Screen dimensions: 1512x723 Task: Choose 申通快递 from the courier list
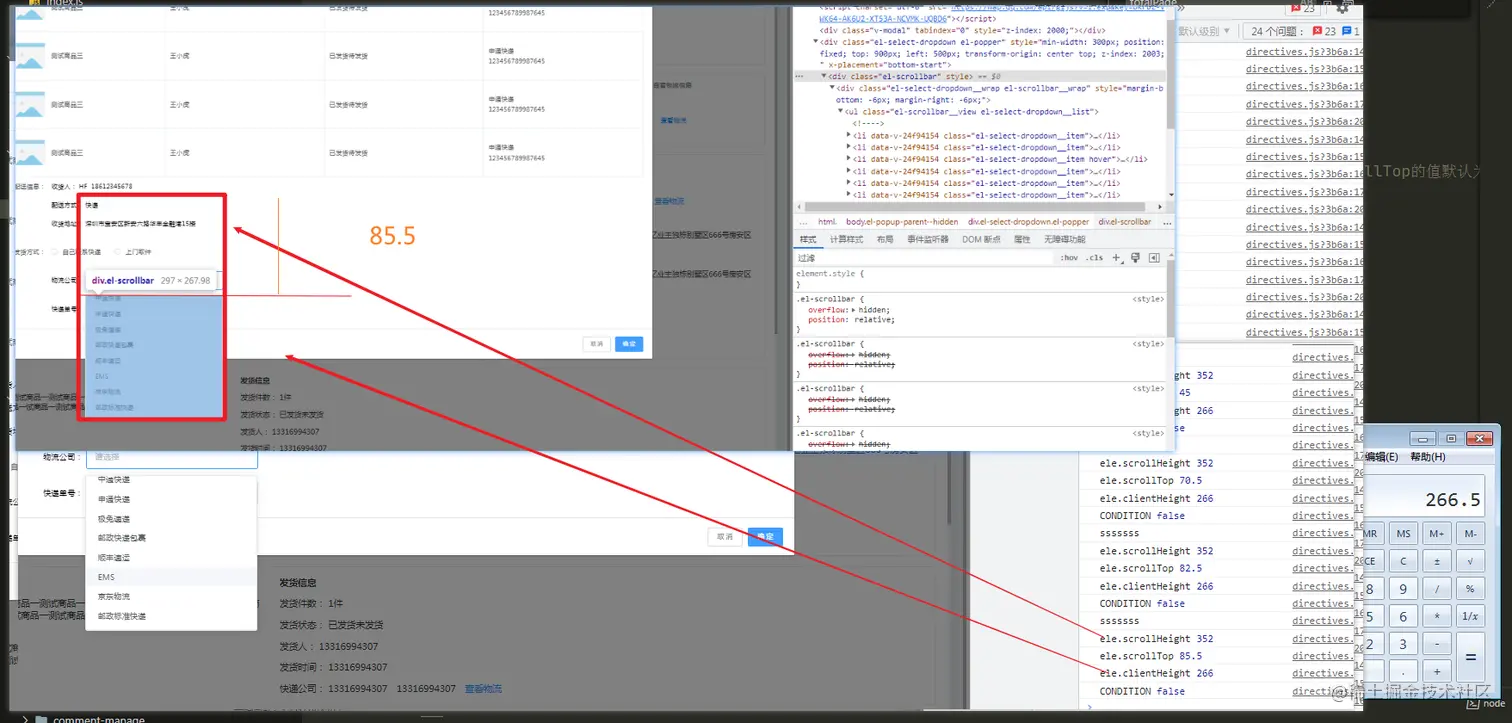[172, 499]
